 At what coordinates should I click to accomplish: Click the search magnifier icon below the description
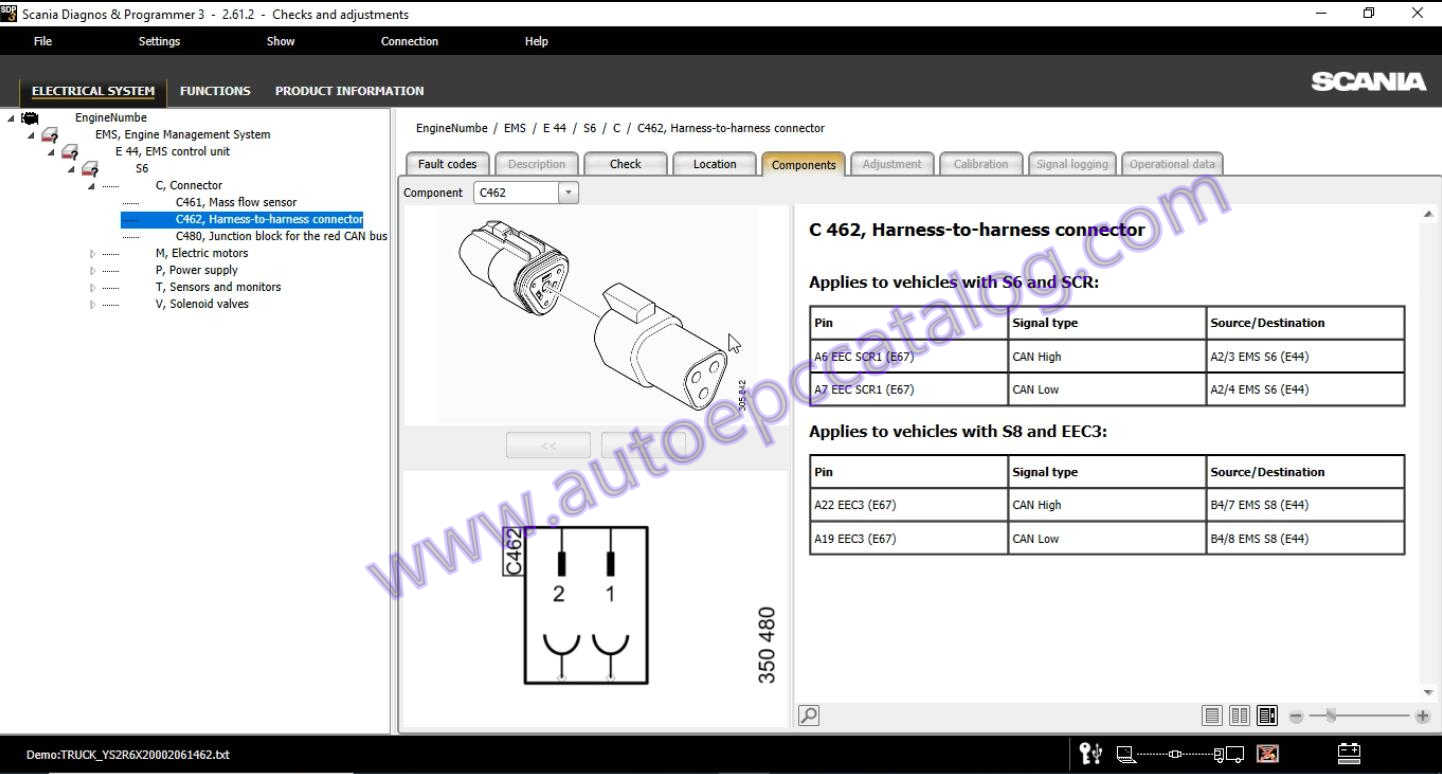pyautogui.click(x=807, y=715)
